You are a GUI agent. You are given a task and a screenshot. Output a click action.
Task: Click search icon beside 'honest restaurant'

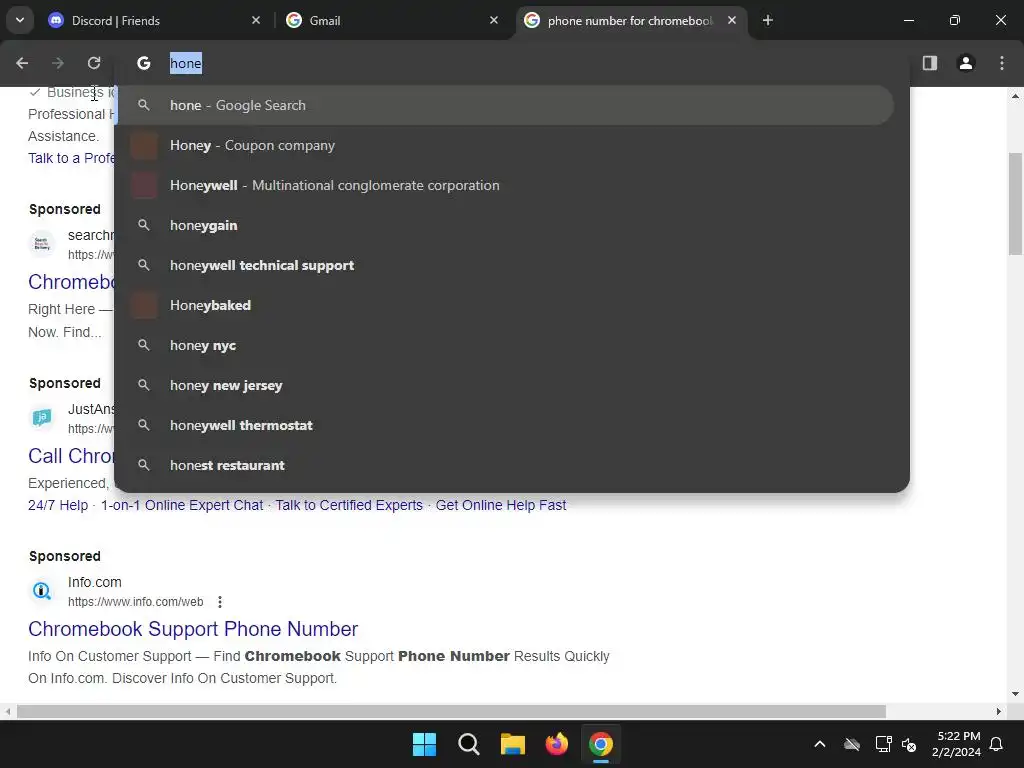click(x=144, y=465)
